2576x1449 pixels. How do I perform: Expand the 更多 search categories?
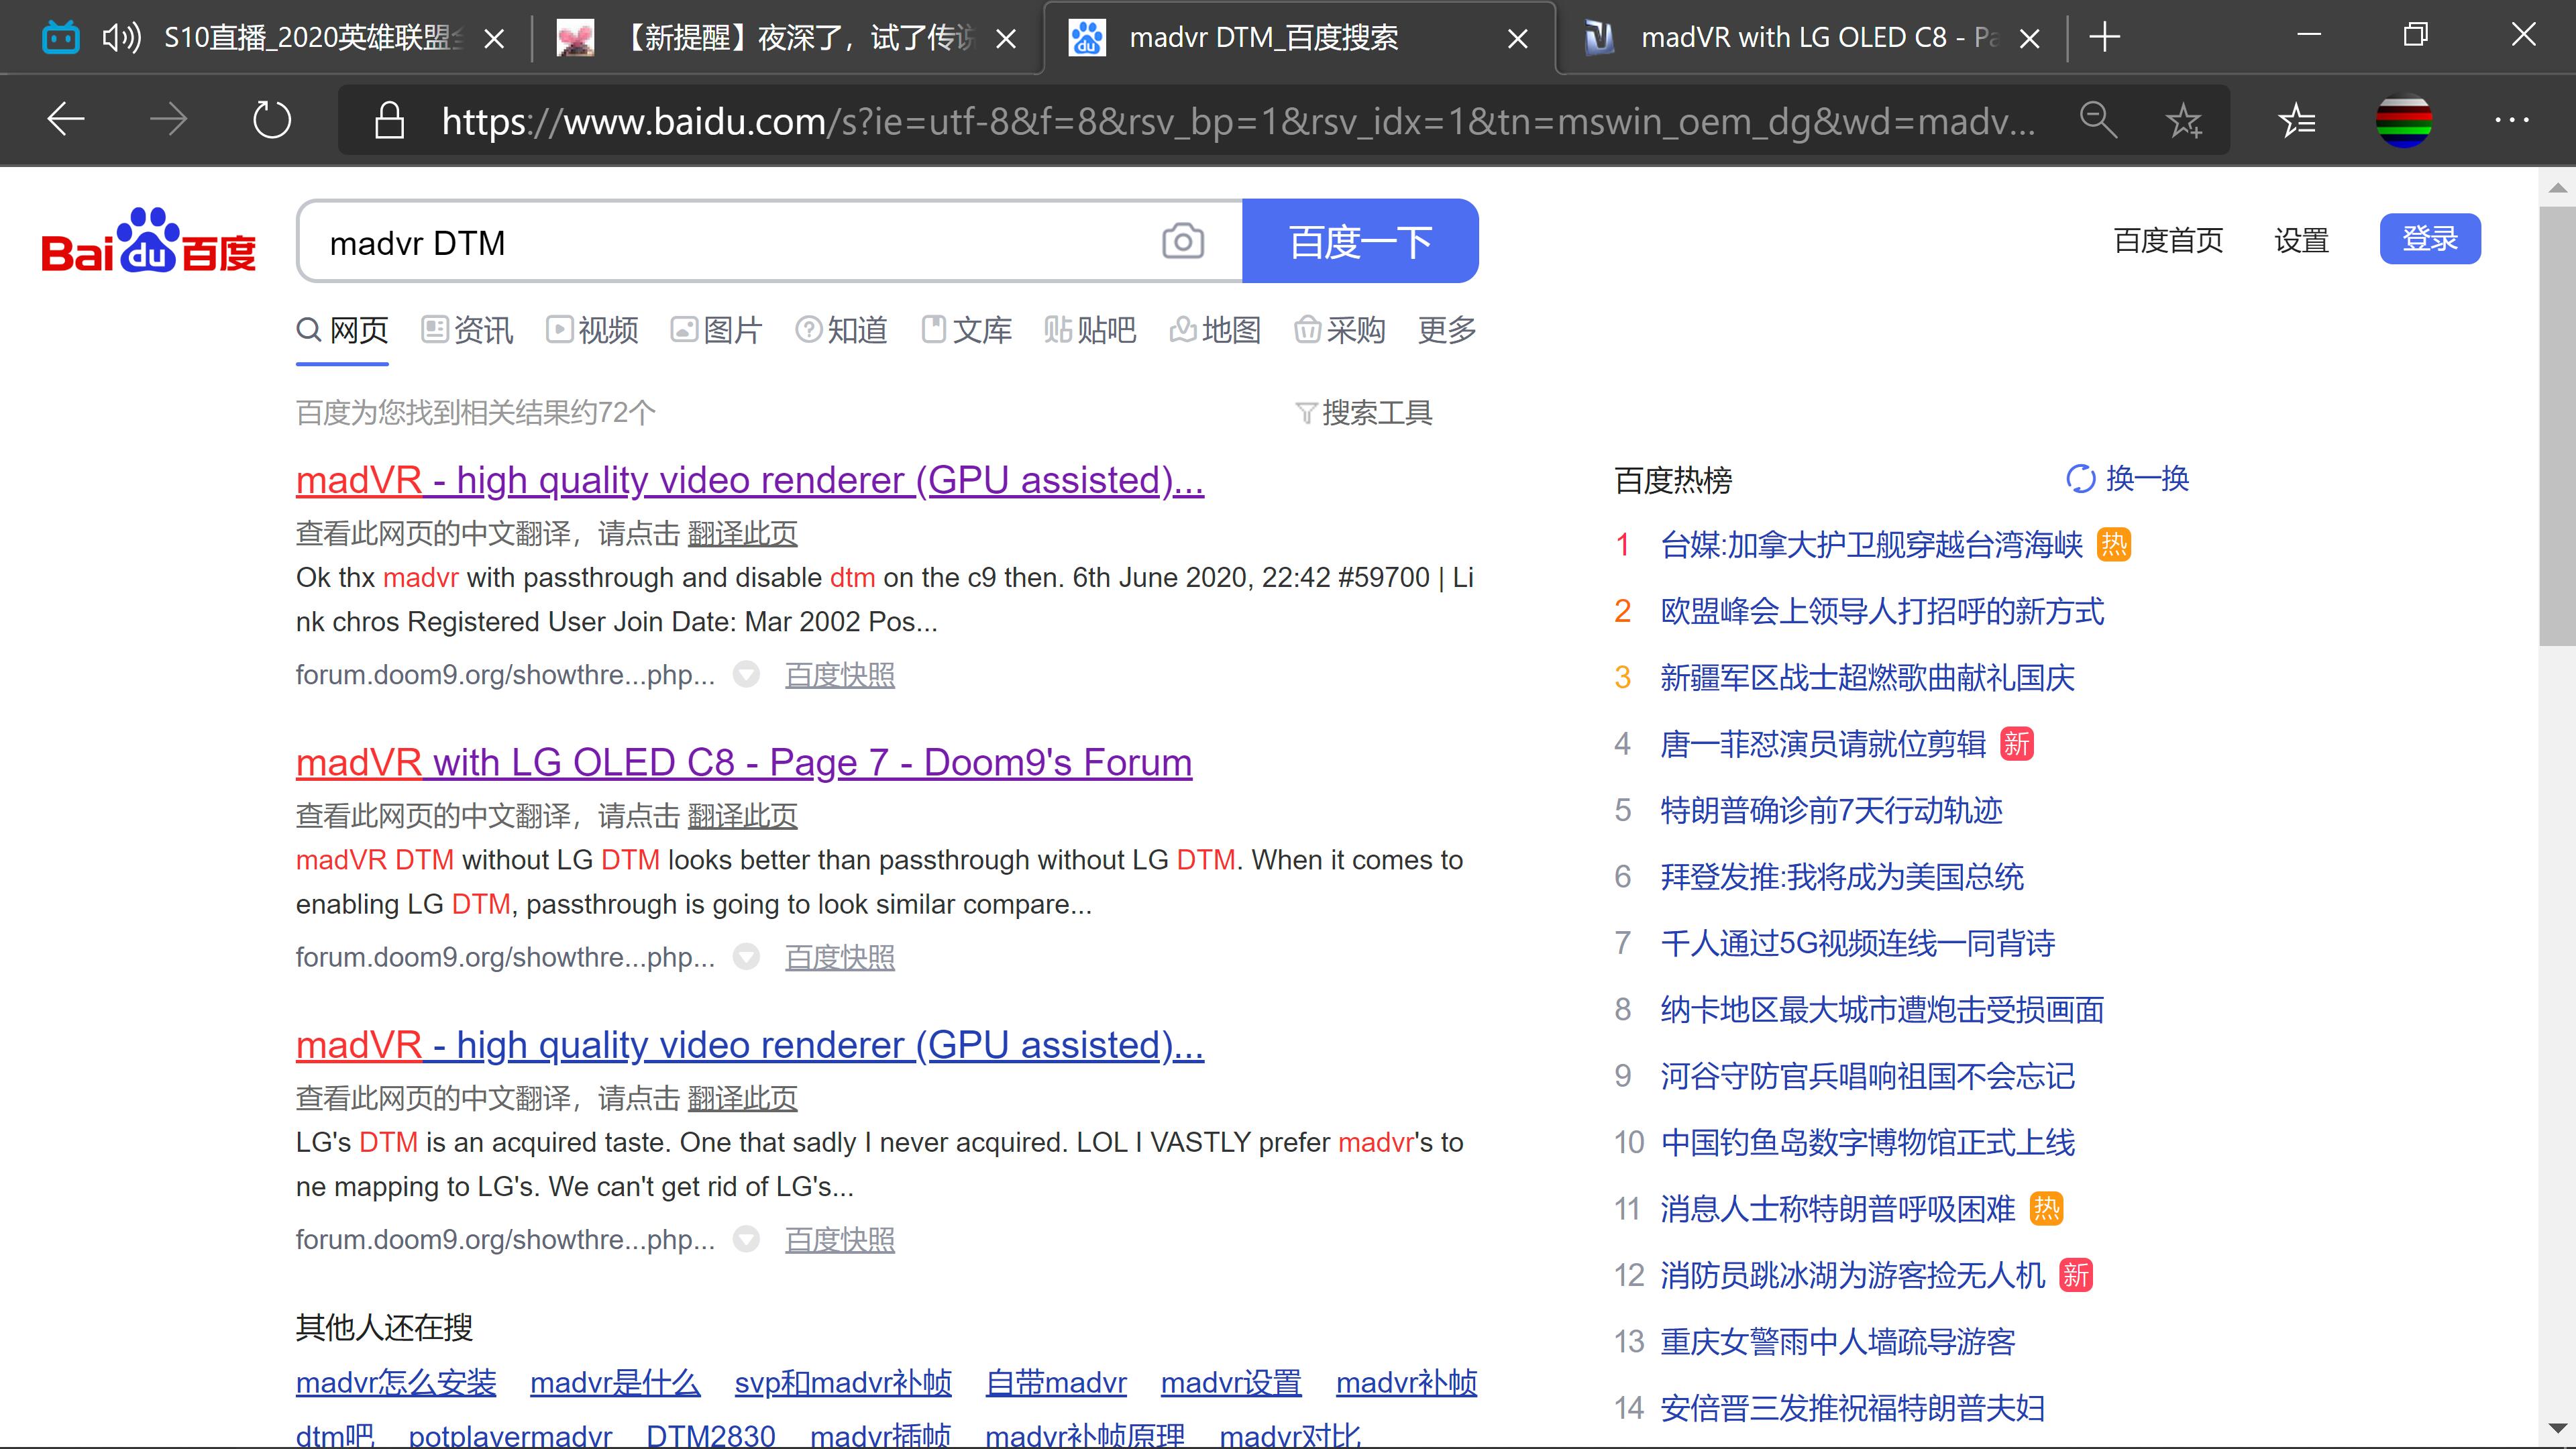[x=1447, y=330]
